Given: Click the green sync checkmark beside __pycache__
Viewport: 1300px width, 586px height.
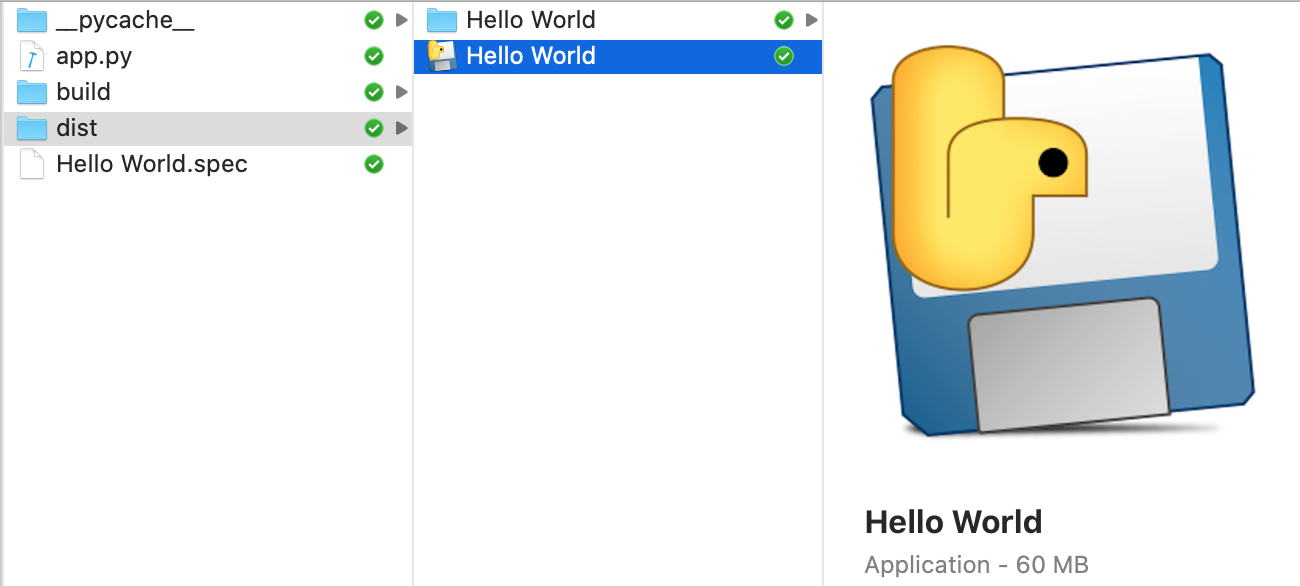Looking at the screenshot, I should tap(374, 20).
